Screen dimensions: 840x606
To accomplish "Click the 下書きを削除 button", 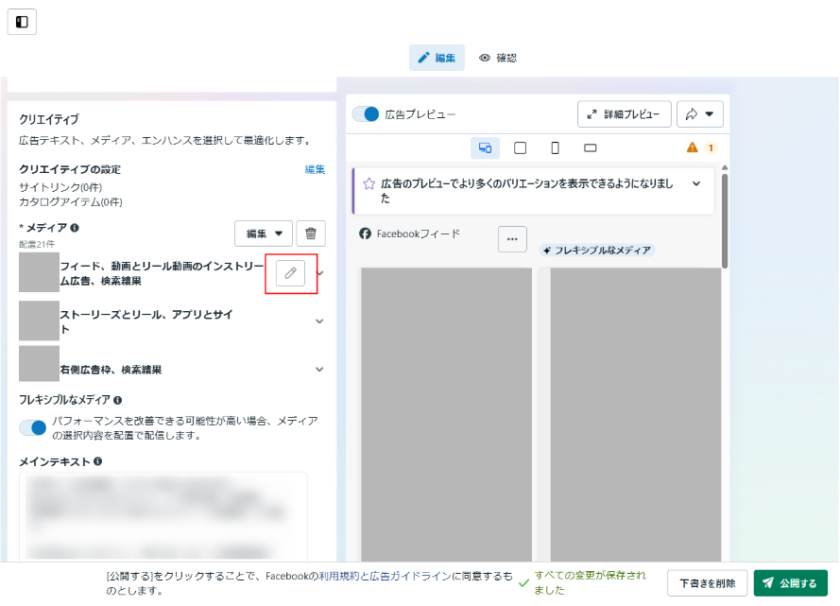I will click(707, 583).
